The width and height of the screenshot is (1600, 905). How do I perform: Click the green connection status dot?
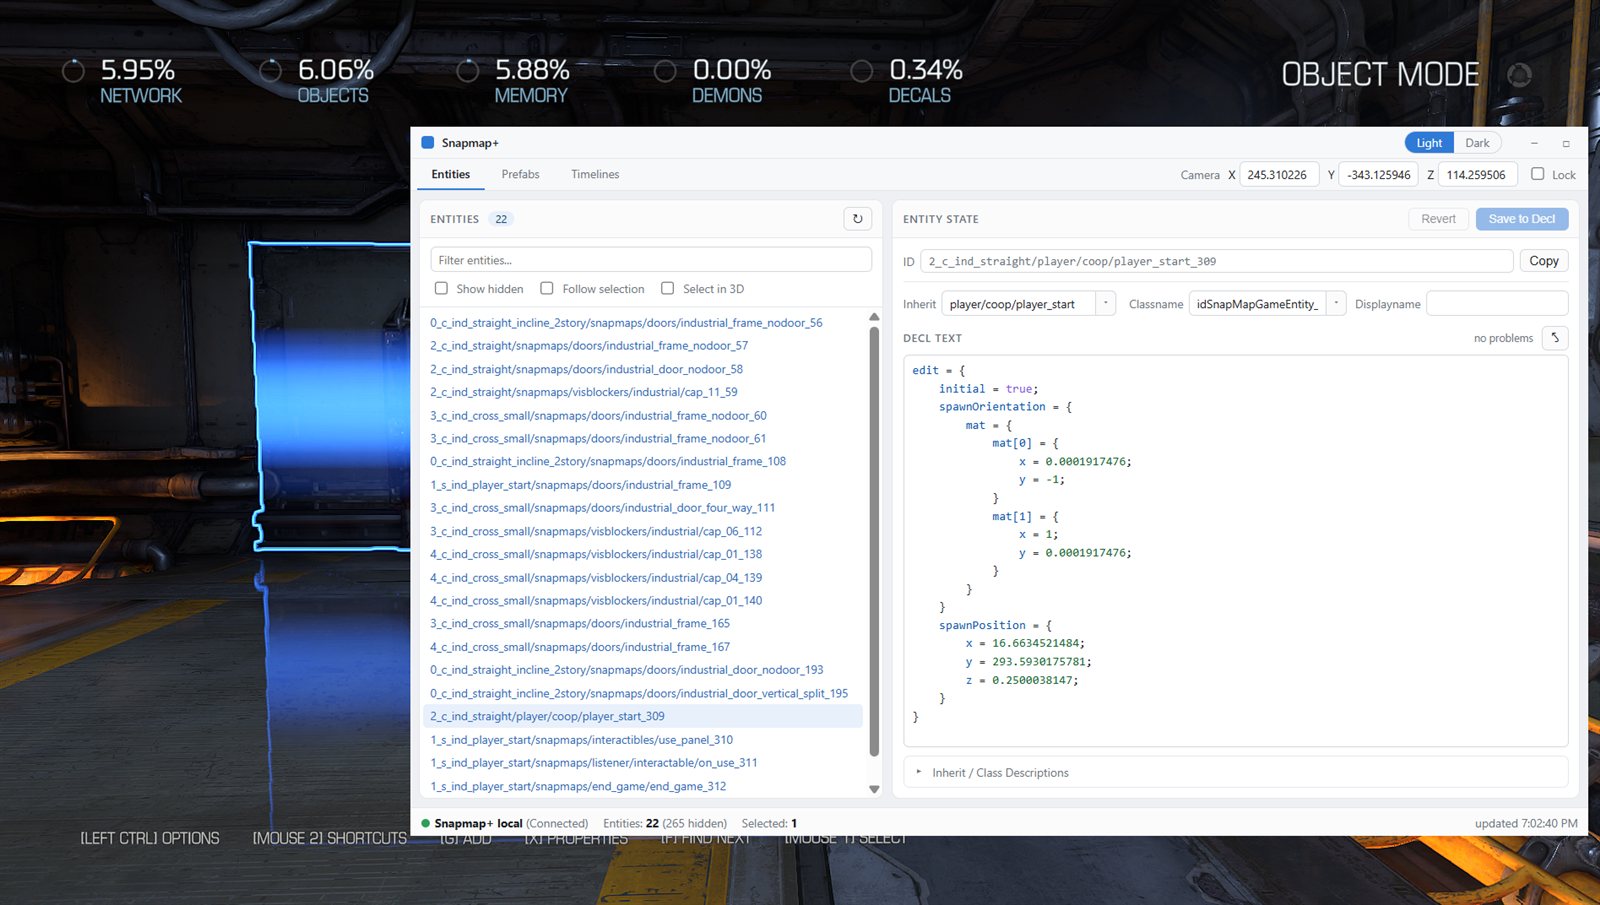coord(425,824)
